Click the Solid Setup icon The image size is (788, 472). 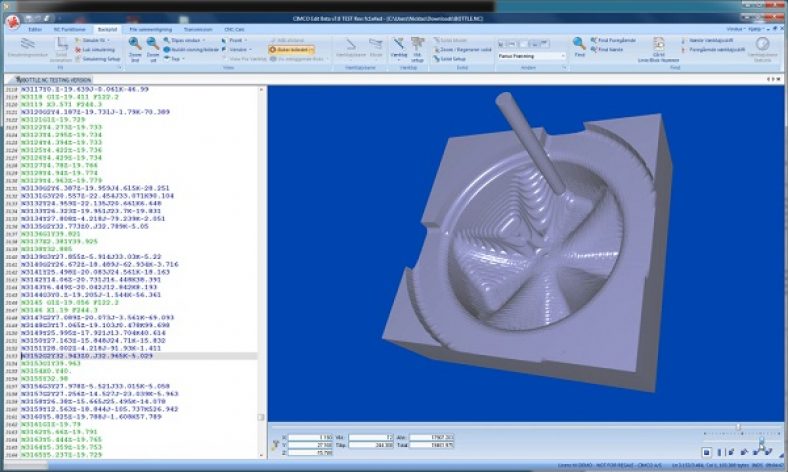pos(437,59)
